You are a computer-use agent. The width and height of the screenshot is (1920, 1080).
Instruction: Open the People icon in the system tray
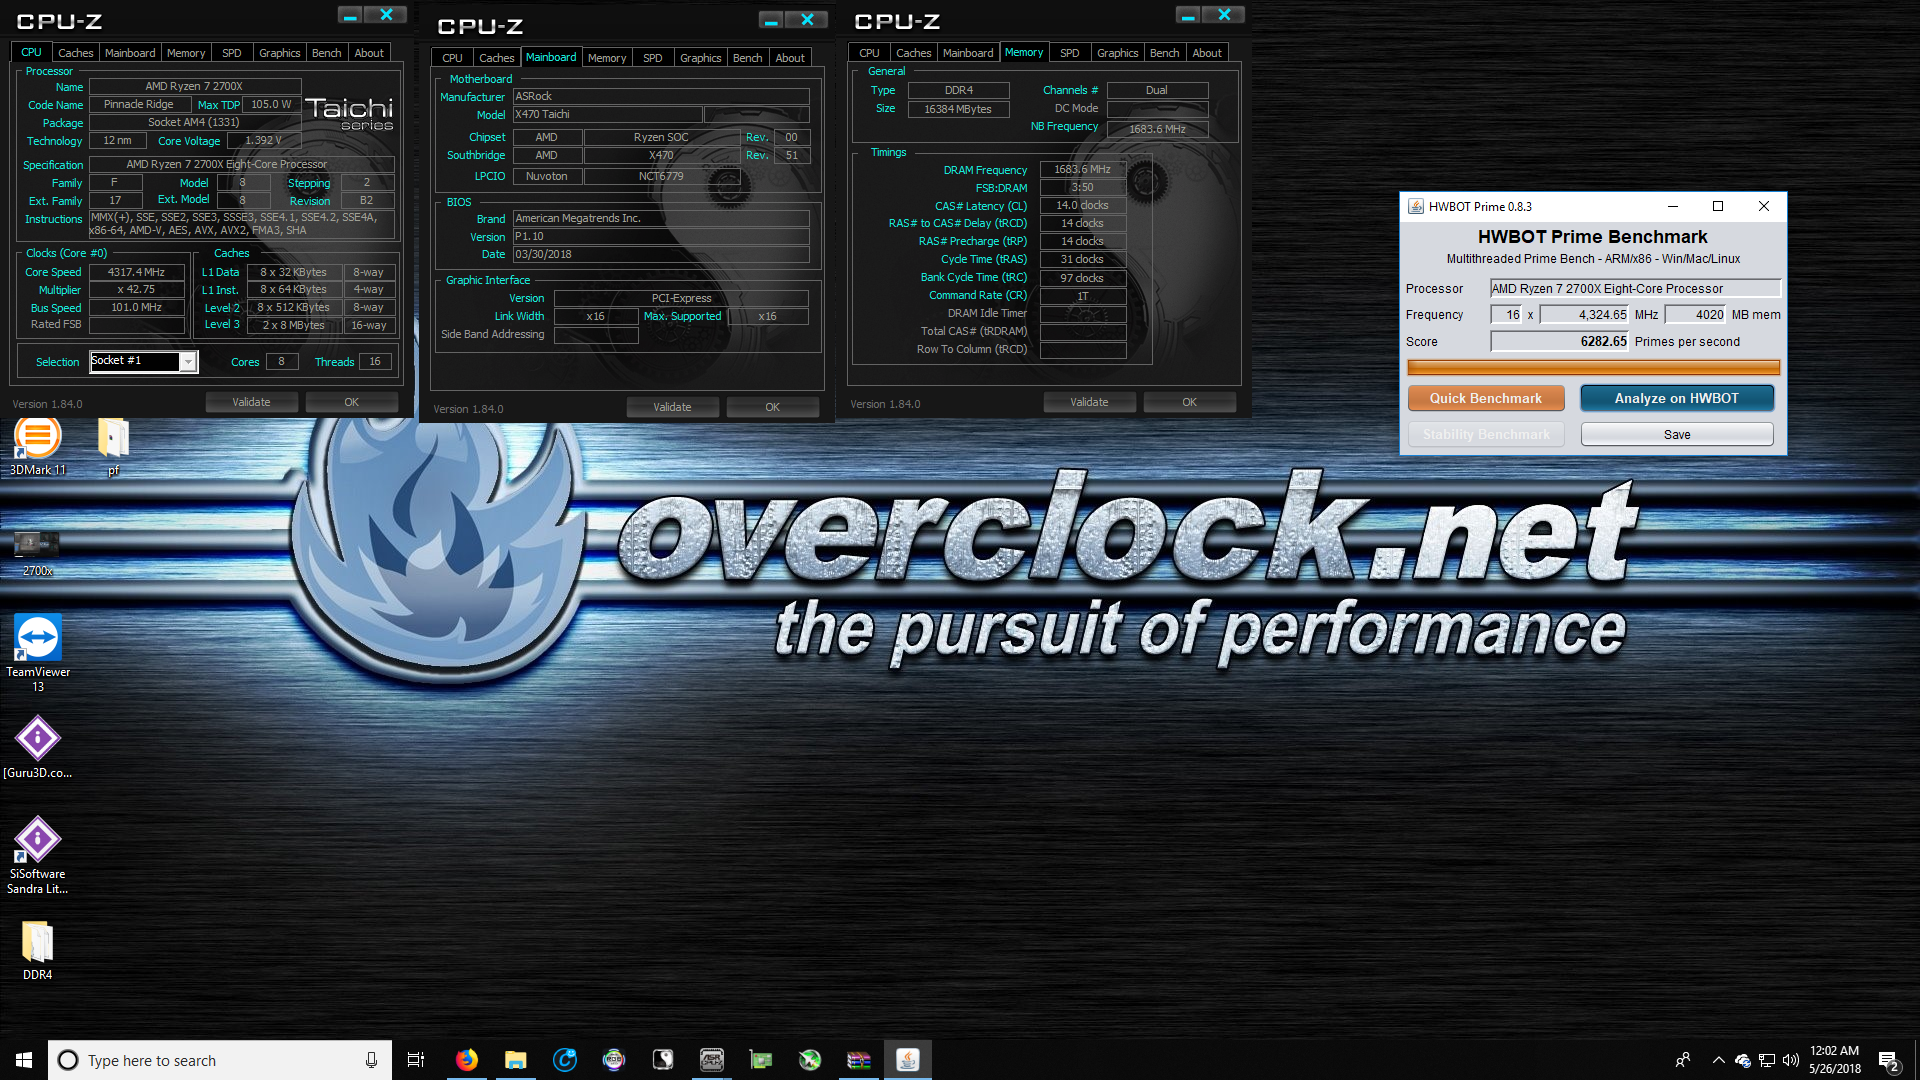click(x=1683, y=1060)
